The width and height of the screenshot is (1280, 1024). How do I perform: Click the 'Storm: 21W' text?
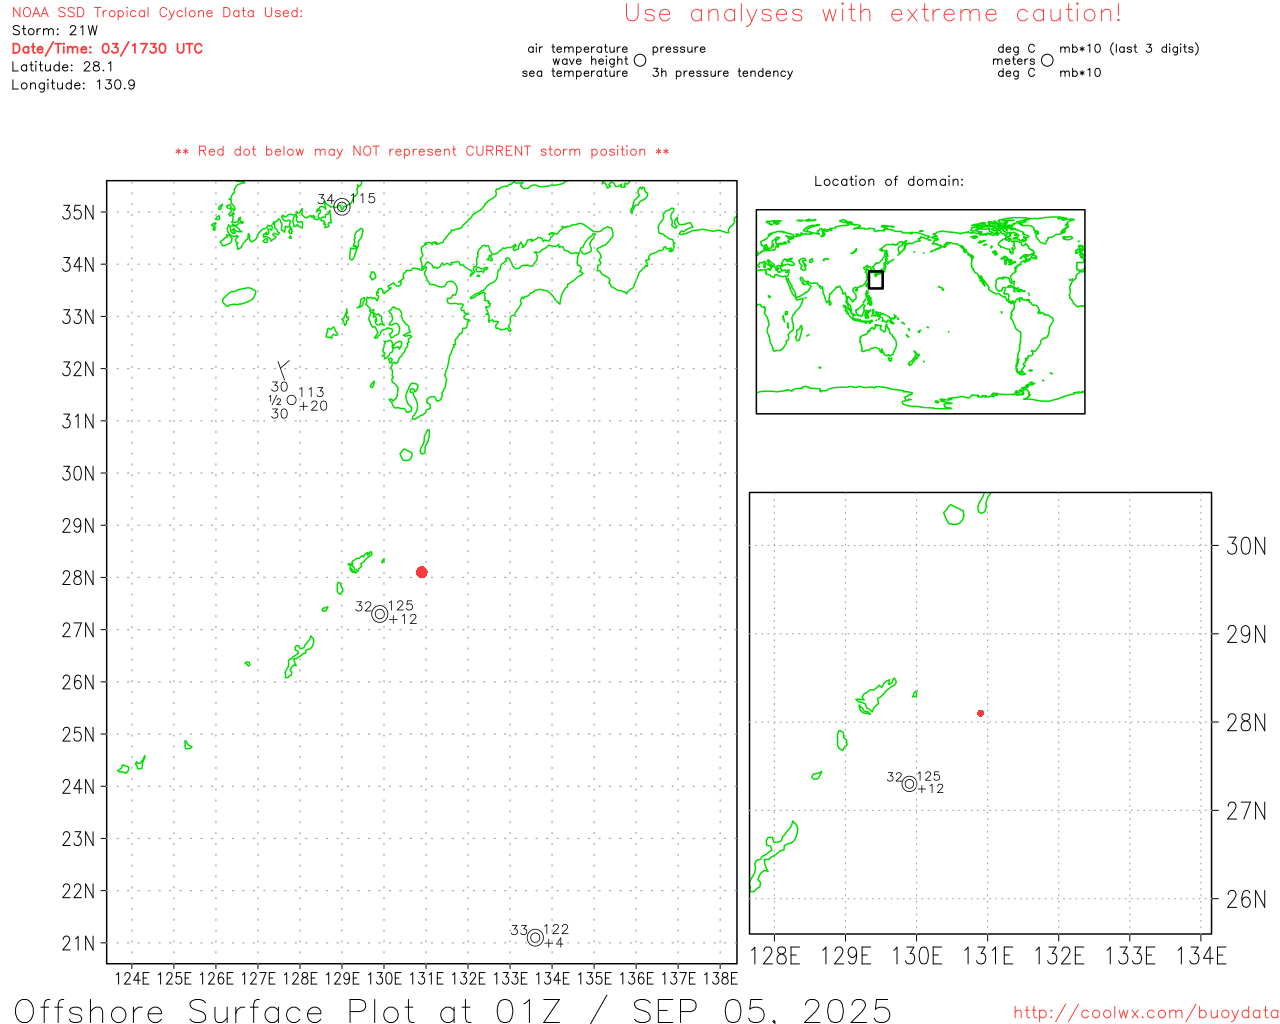55,31
